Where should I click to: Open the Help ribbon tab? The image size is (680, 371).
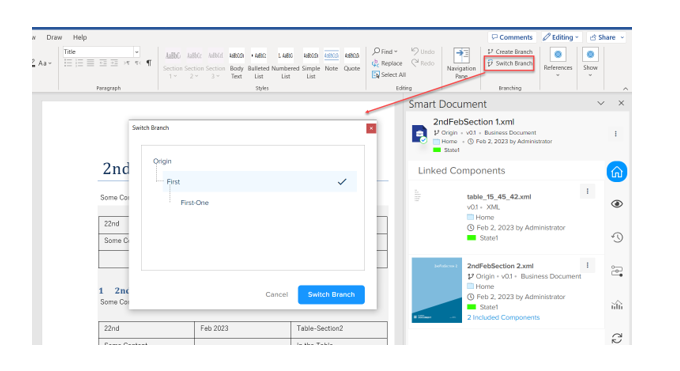pos(80,37)
